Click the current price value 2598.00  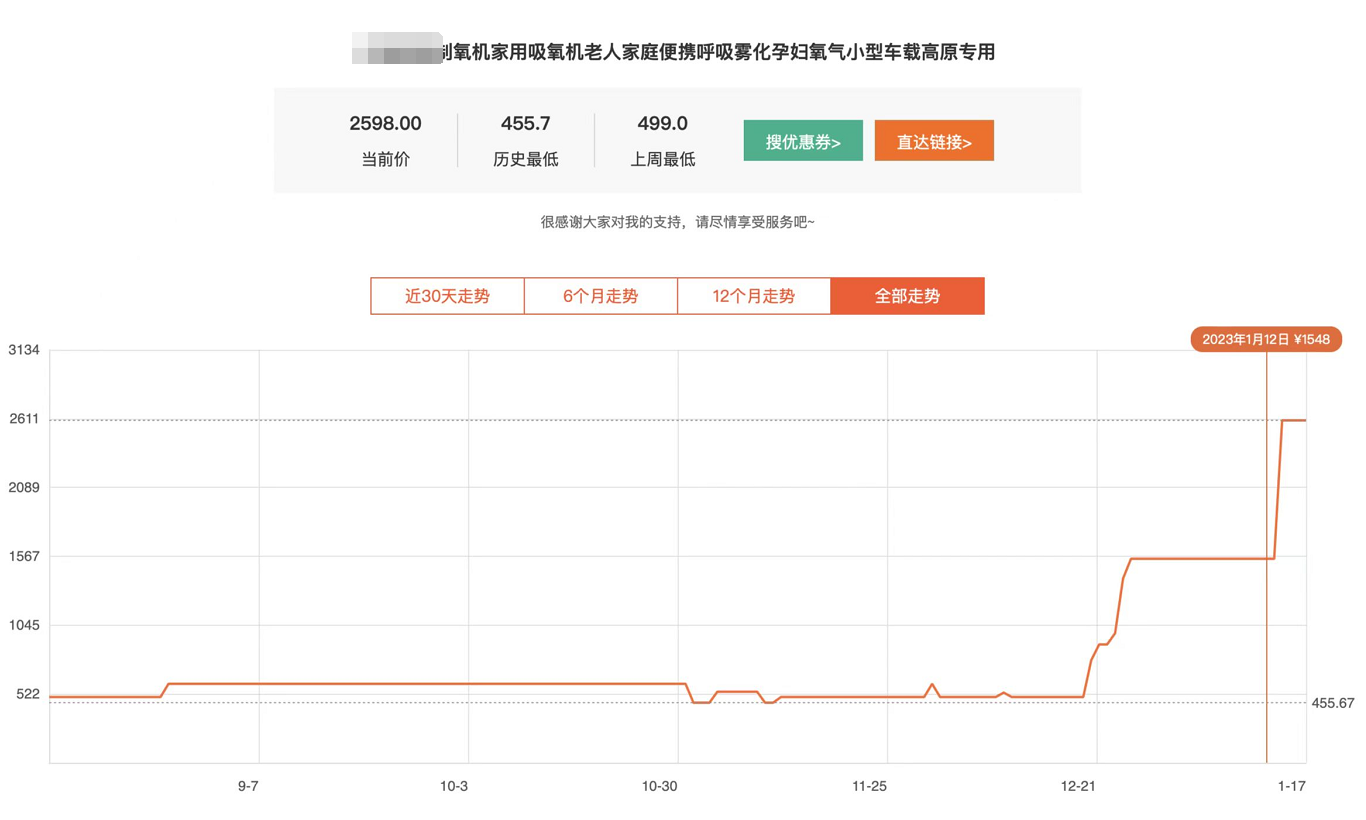[x=386, y=123]
